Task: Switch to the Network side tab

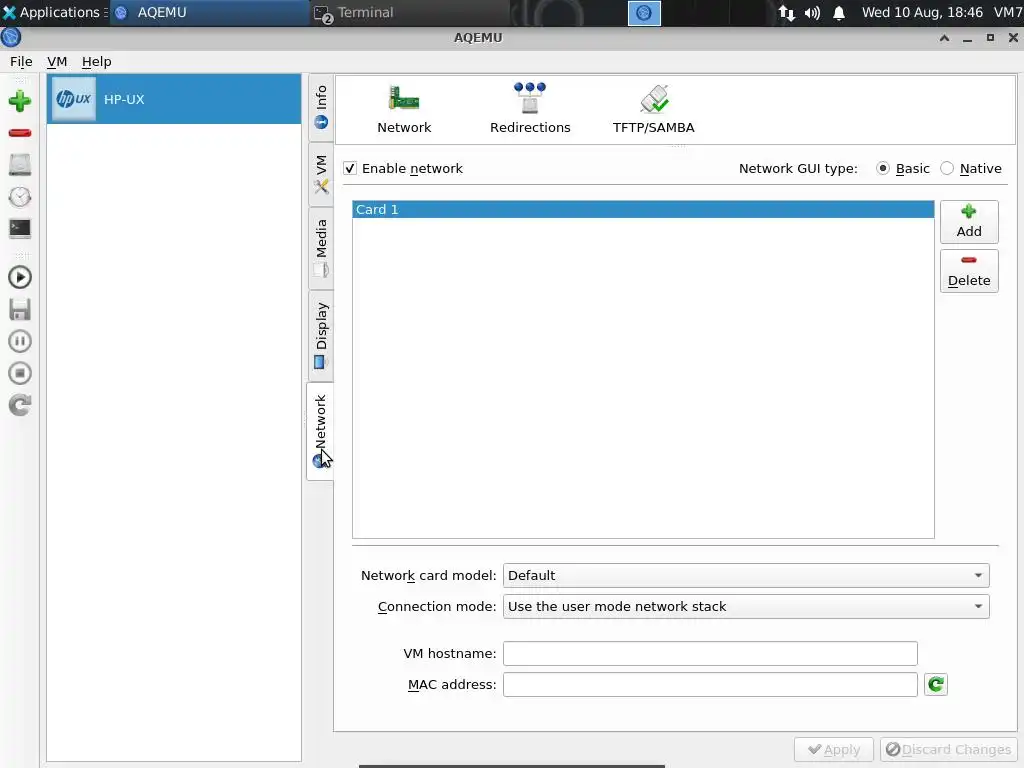Action: pyautogui.click(x=320, y=431)
